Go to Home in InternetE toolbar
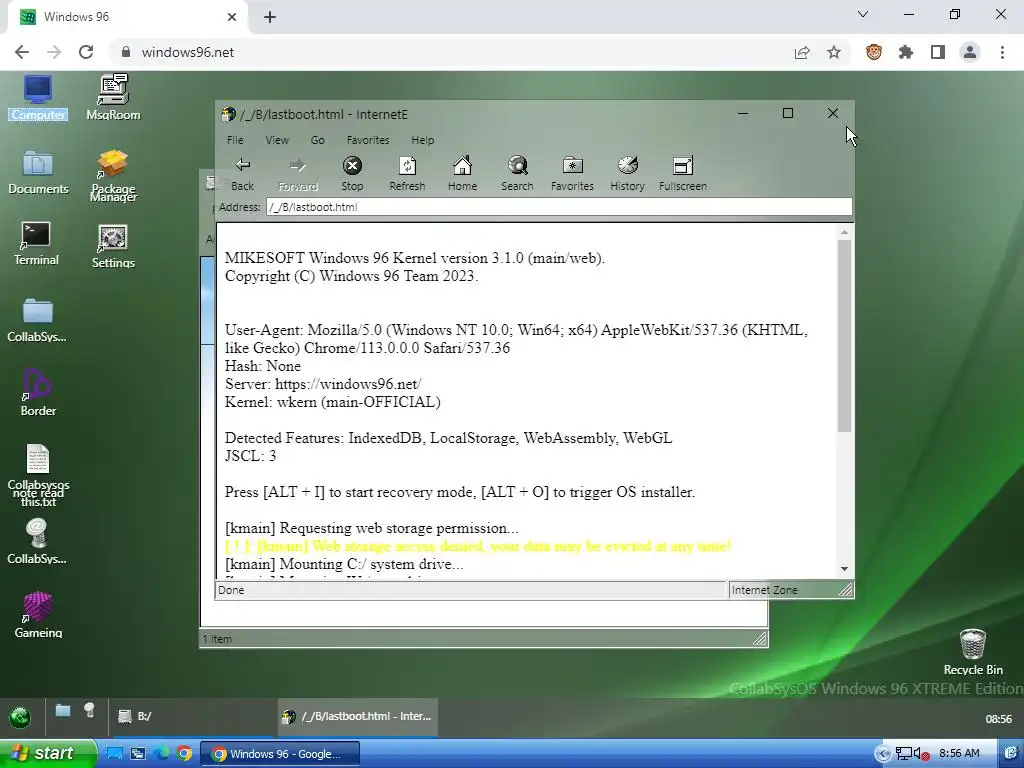Image resolution: width=1024 pixels, height=768 pixels. [x=462, y=174]
